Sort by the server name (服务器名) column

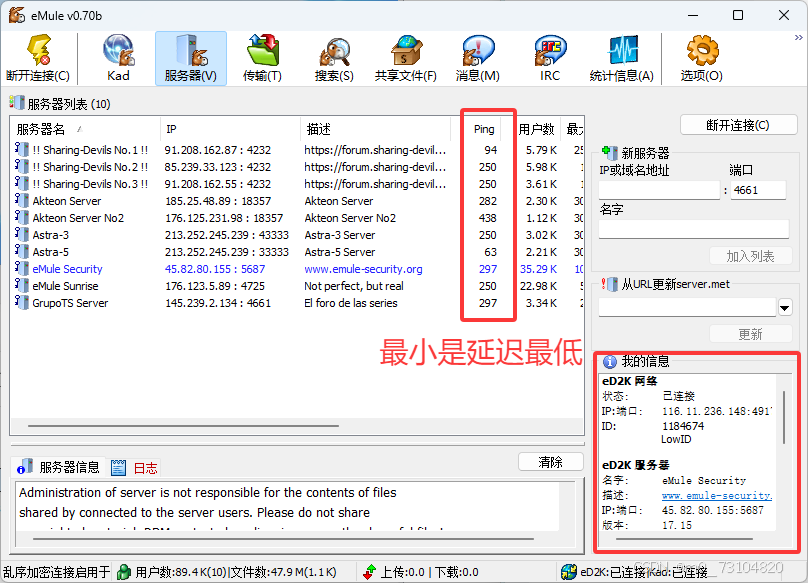click(85, 129)
